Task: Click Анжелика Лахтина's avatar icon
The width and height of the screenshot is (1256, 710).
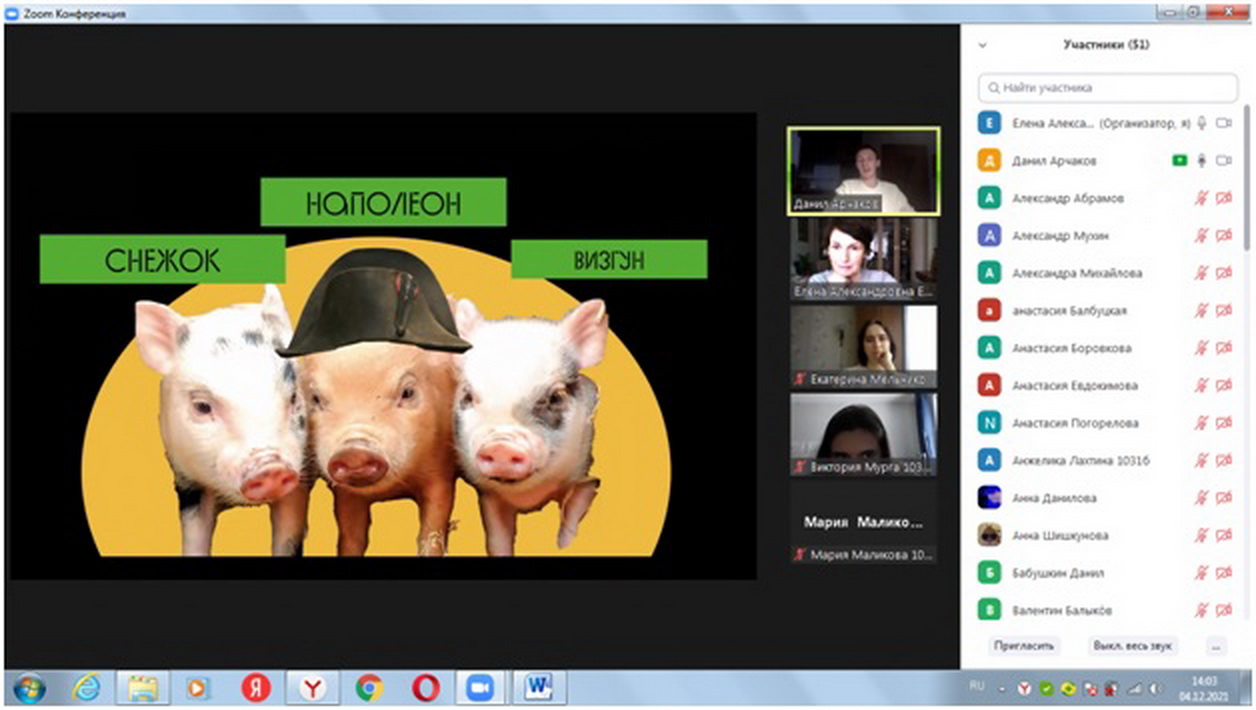Action: pos(989,461)
